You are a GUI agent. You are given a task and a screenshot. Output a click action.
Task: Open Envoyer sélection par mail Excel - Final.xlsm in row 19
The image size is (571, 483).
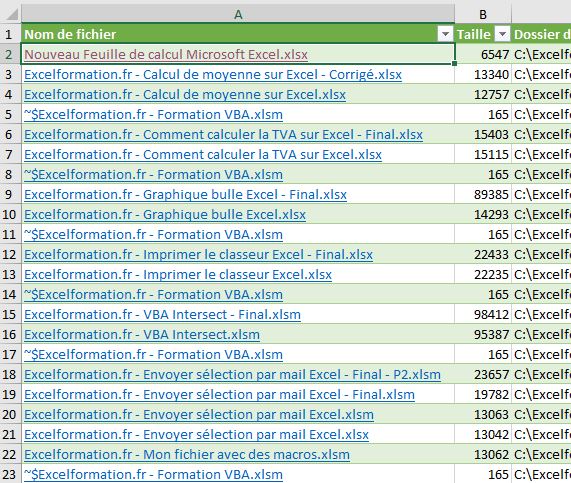click(219, 395)
